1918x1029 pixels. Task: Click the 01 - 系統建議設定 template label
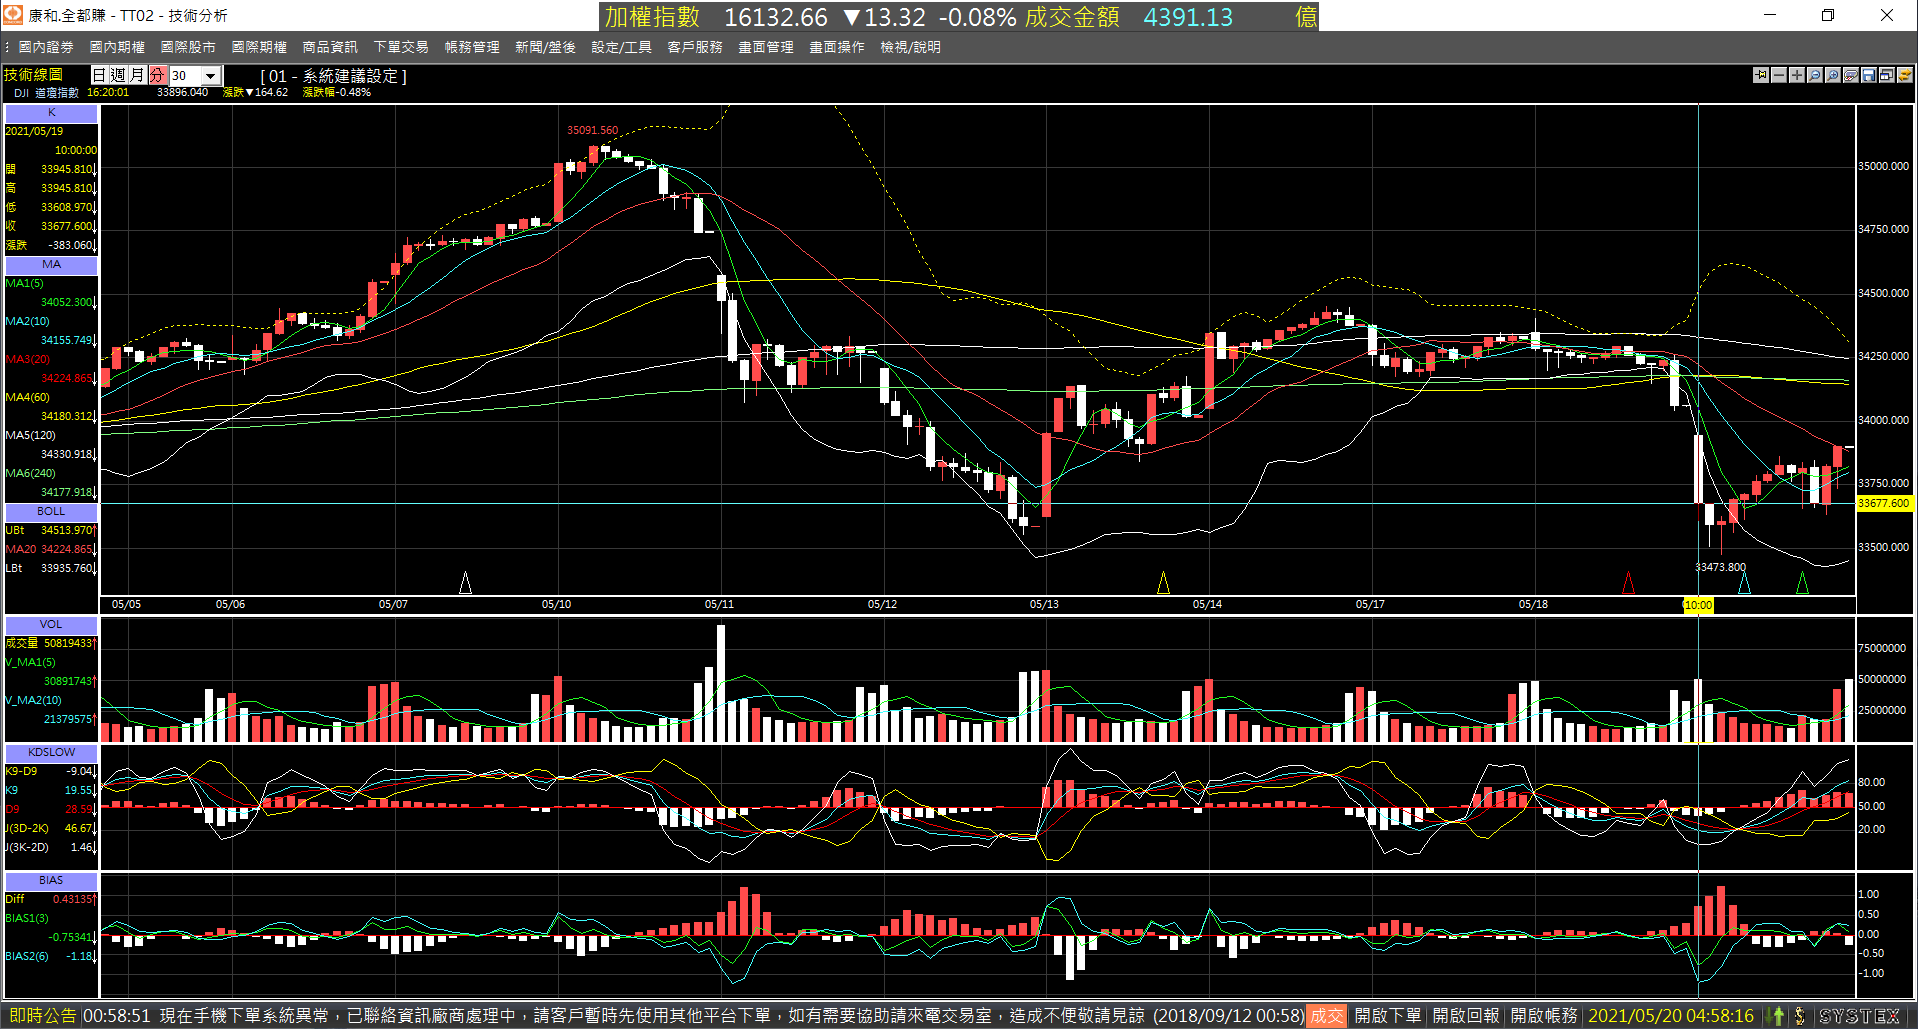333,76
